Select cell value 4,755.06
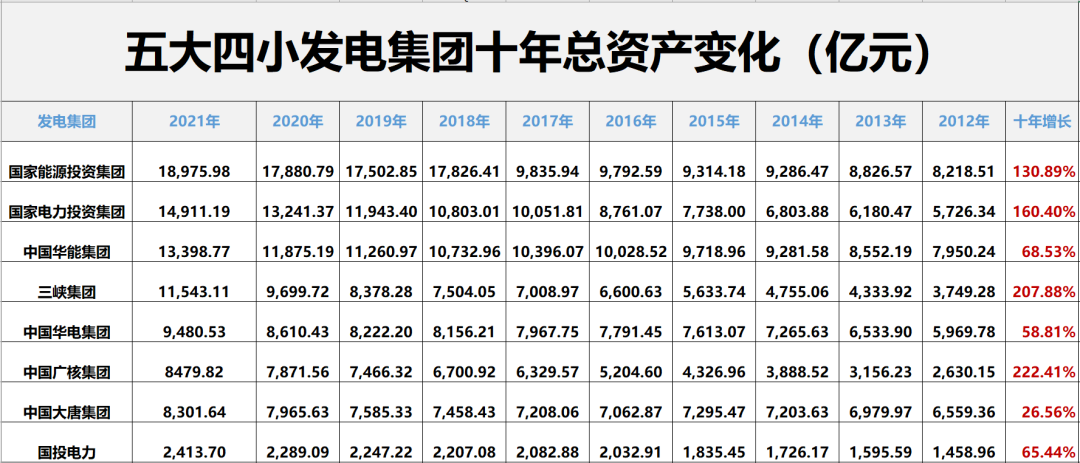The height and width of the screenshot is (463, 1080). pyautogui.click(x=798, y=291)
